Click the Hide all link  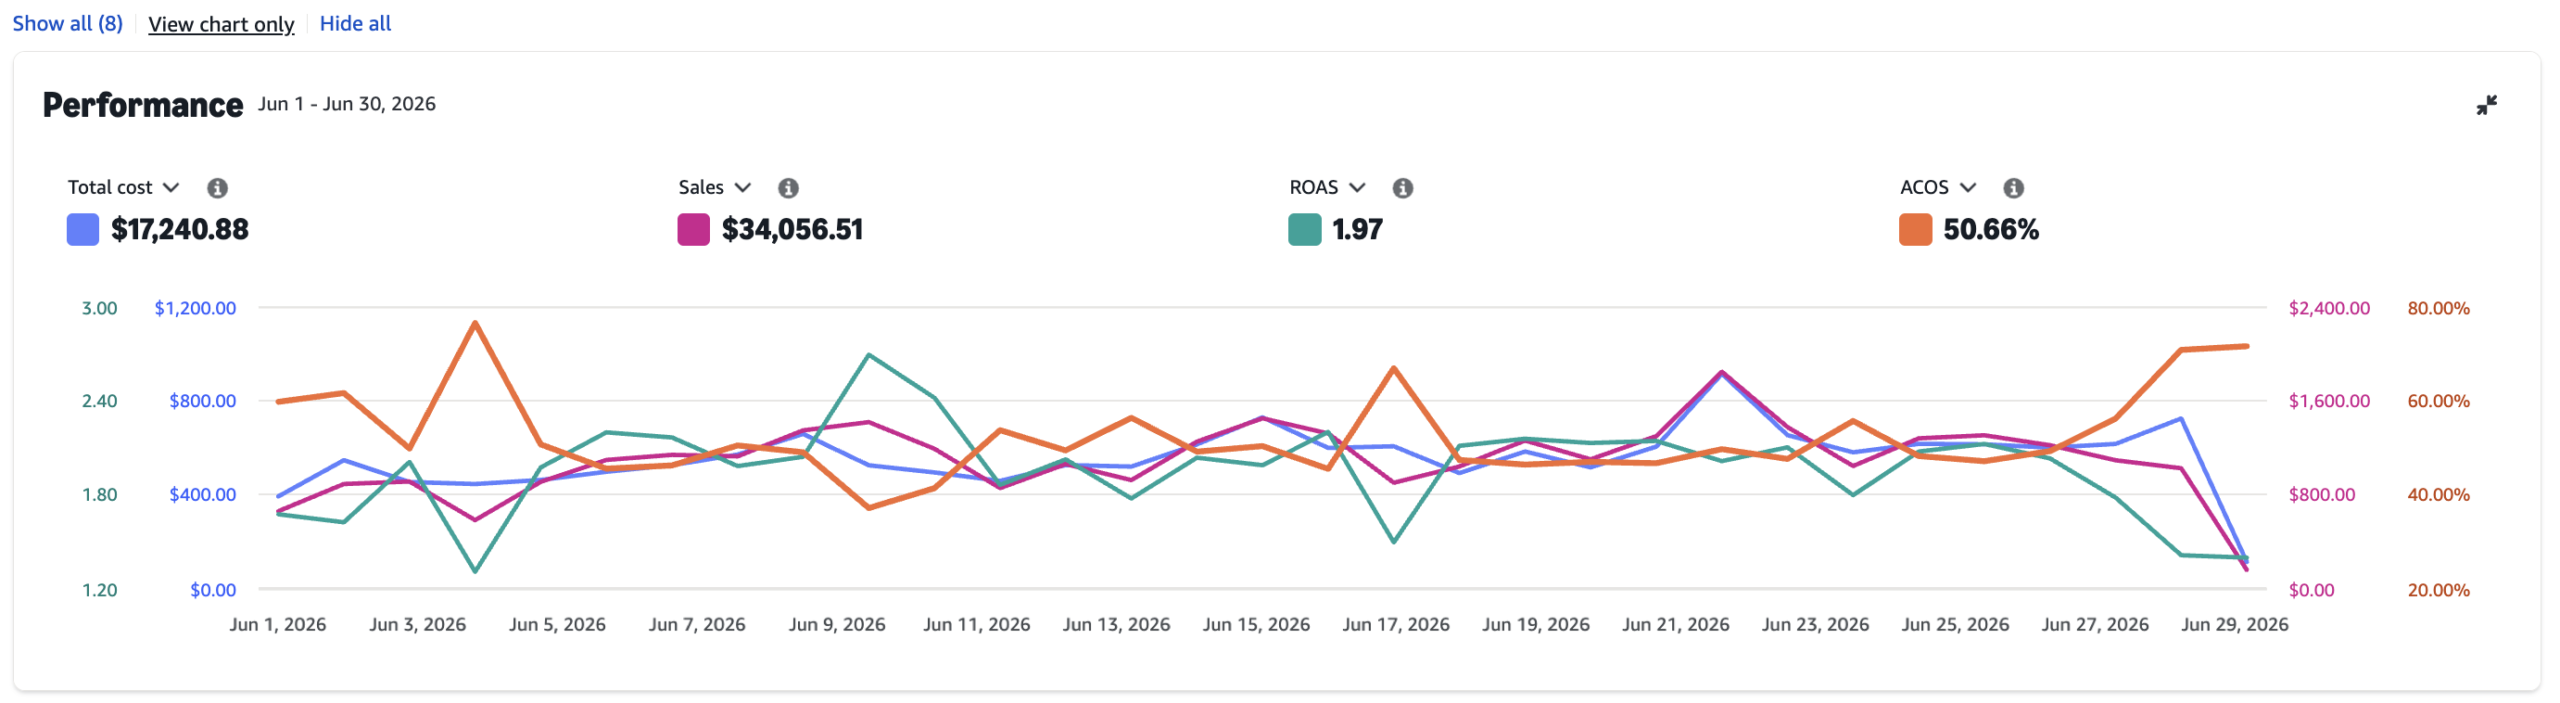355,23
